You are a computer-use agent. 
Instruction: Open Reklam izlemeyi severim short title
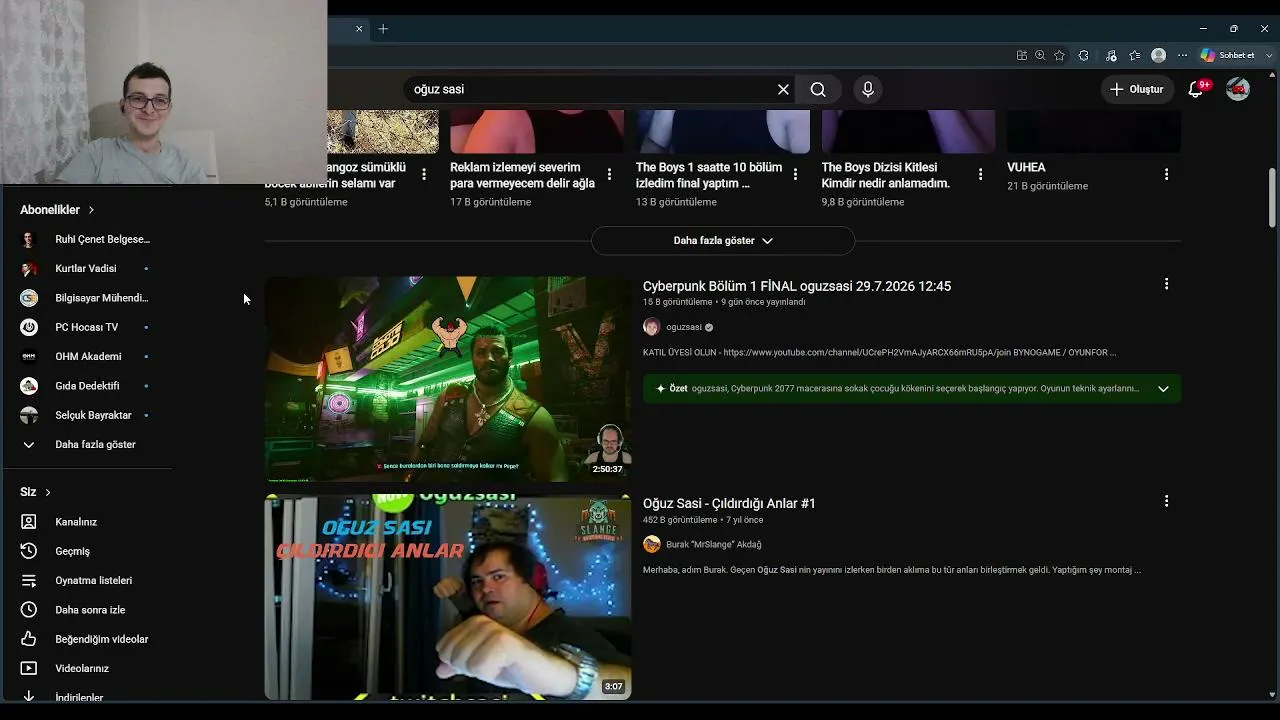point(522,175)
